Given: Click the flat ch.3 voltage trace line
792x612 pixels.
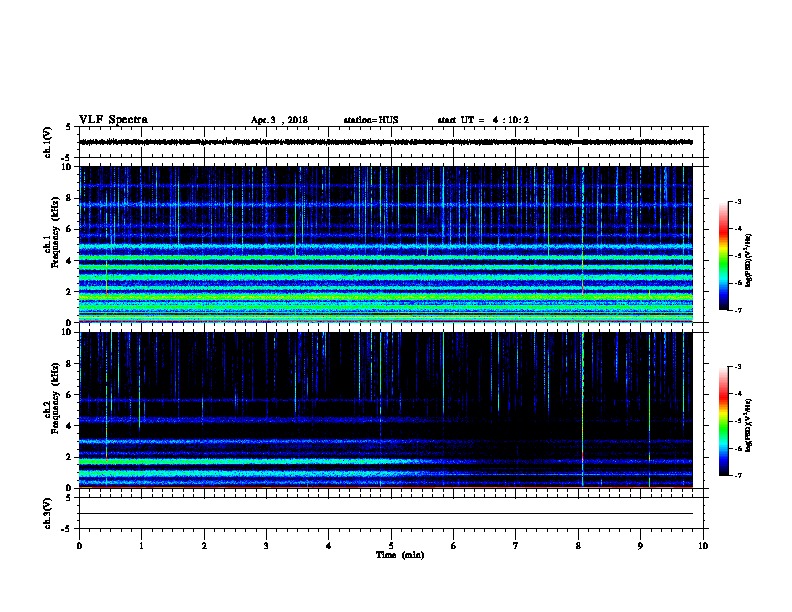Looking at the screenshot, I should (x=386, y=514).
